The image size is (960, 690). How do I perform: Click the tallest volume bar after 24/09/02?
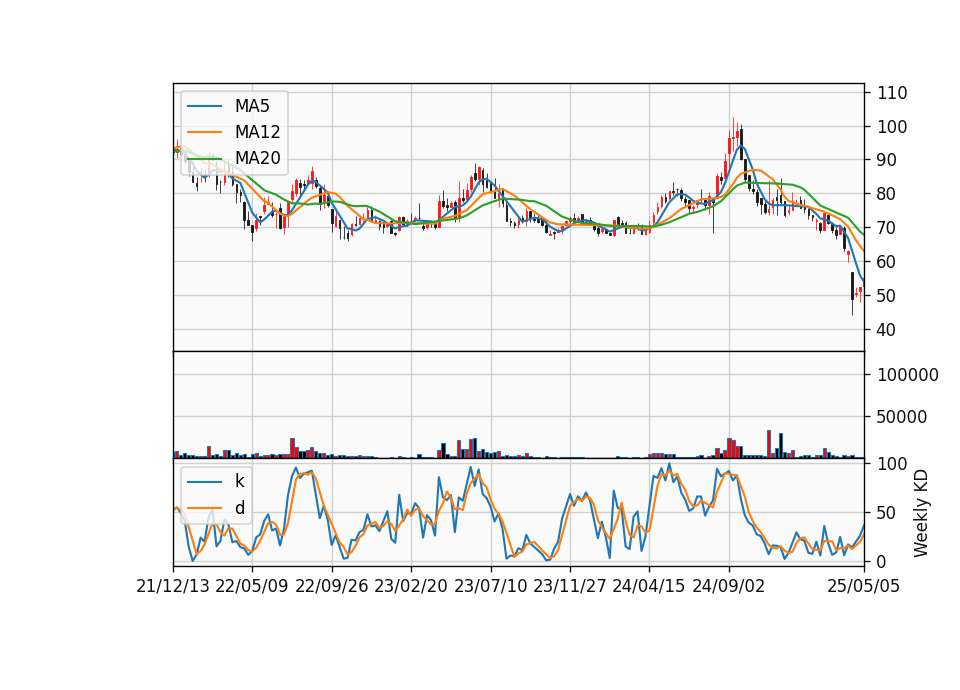click(x=769, y=444)
